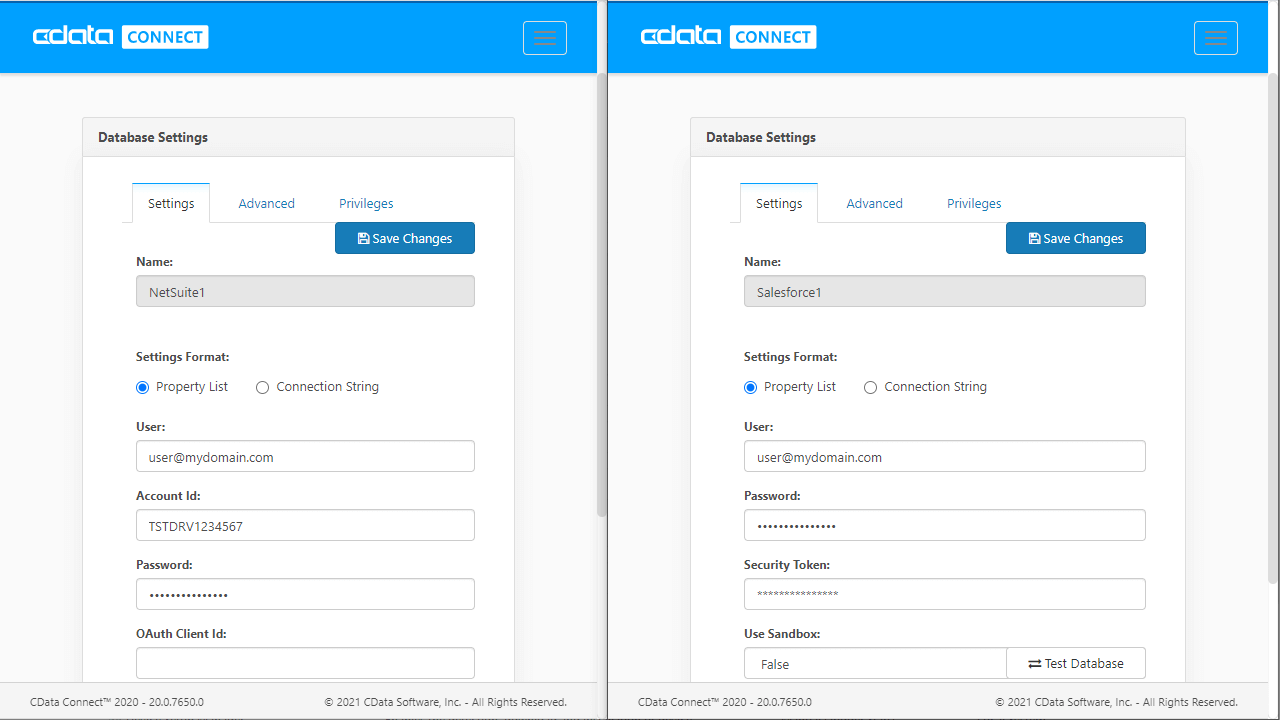Focus the OAuth Client Id field
The height and width of the screenshot is (720, 1280).
point(305,663)
